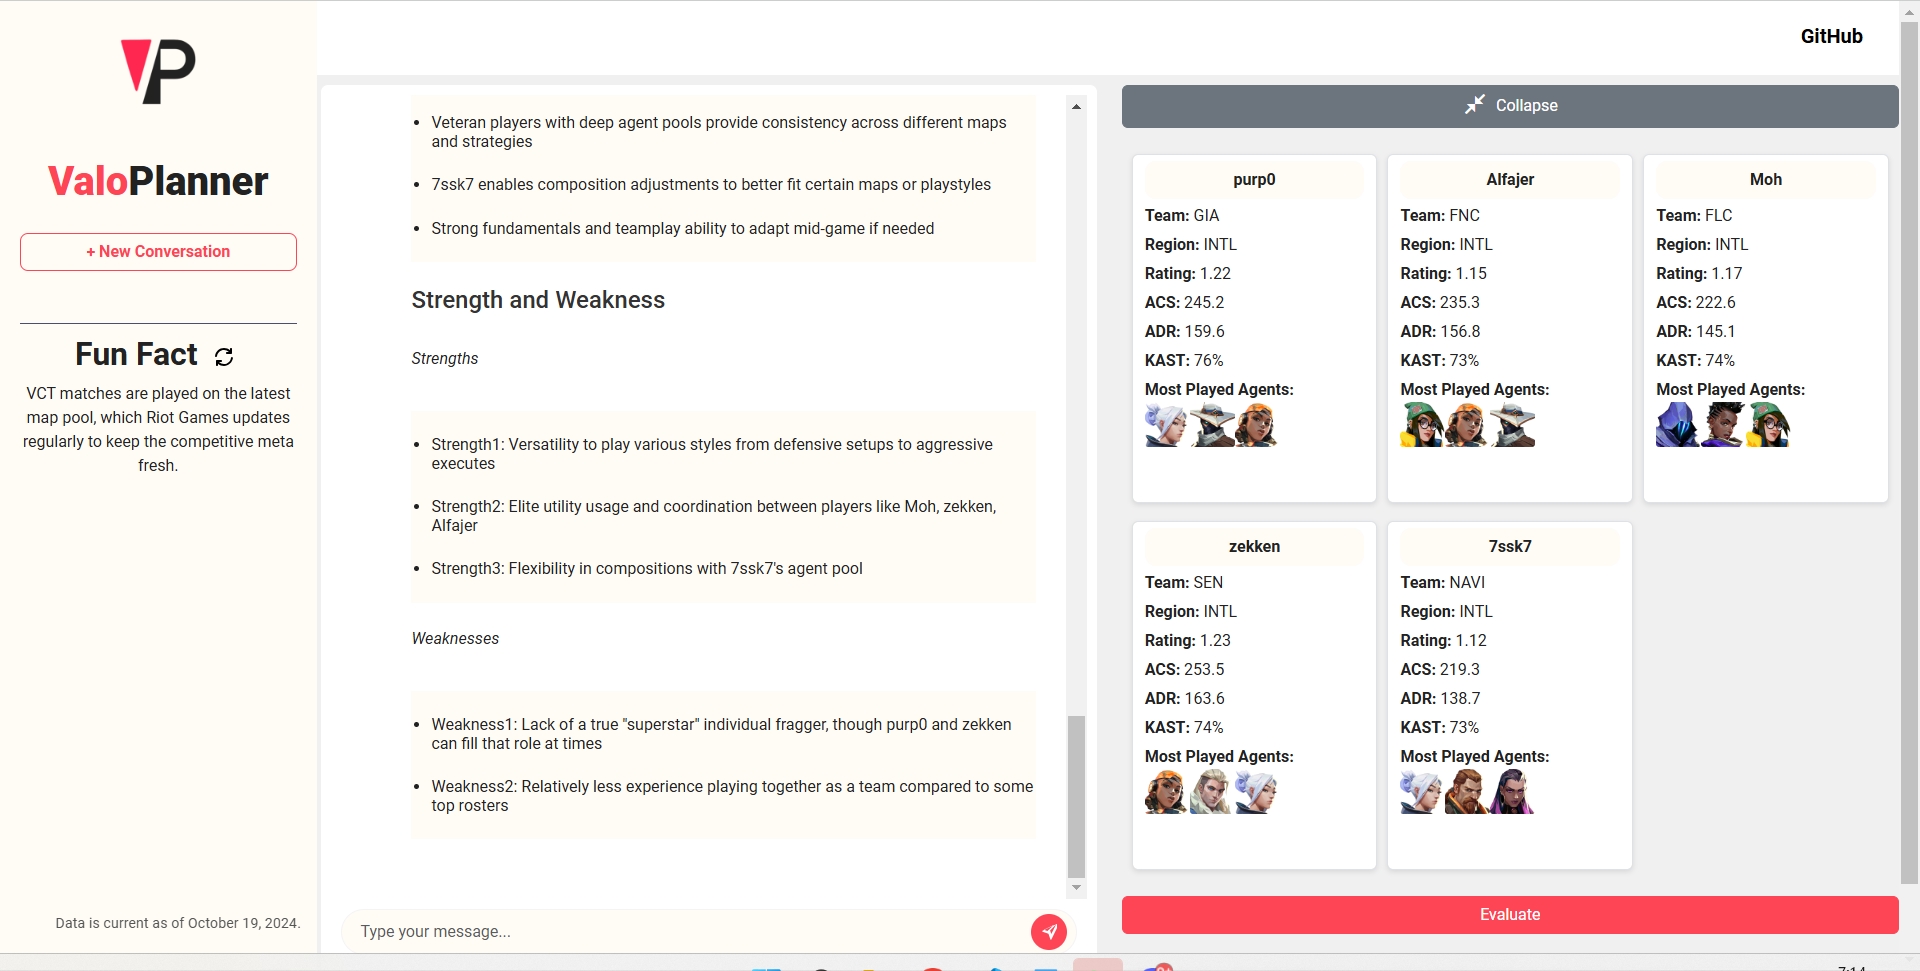1920x971 pixels.
Task: Click Sova agent icon on zekken's card
Action: (1212, 792)
